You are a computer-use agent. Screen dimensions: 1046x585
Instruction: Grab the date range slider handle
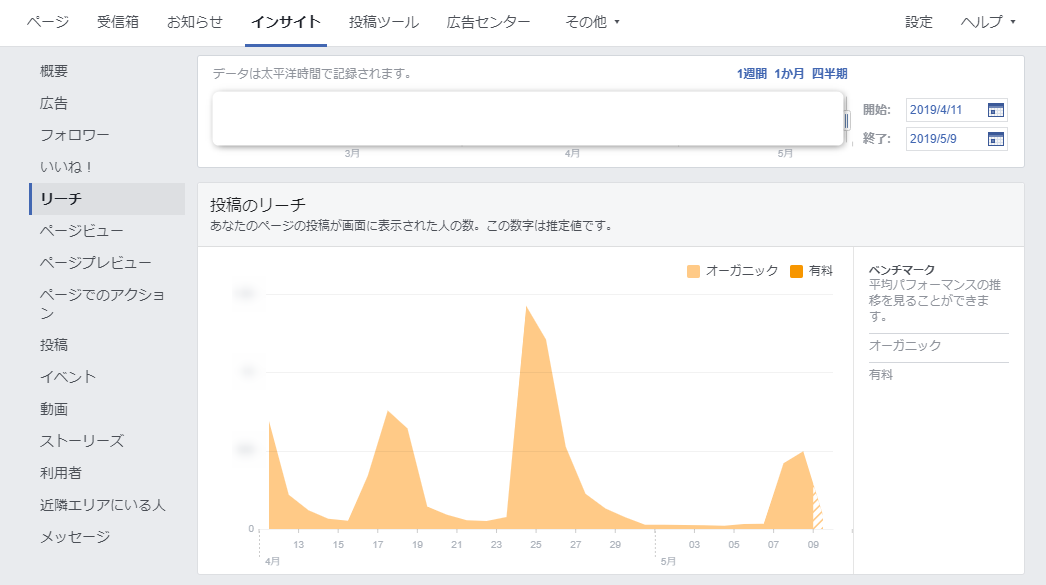pos(846,121)
